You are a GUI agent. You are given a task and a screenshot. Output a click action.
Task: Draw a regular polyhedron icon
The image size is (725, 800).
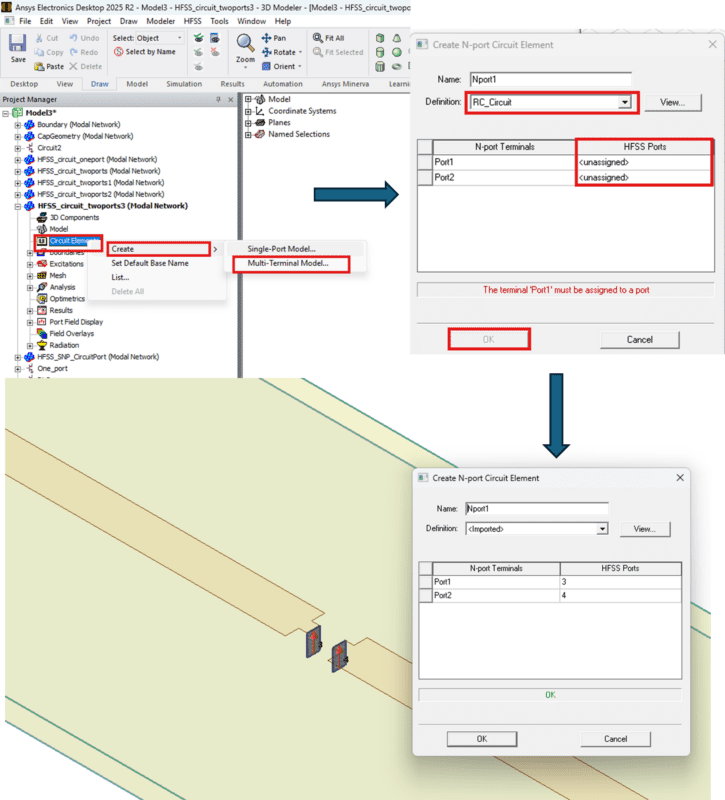(380, 66)
